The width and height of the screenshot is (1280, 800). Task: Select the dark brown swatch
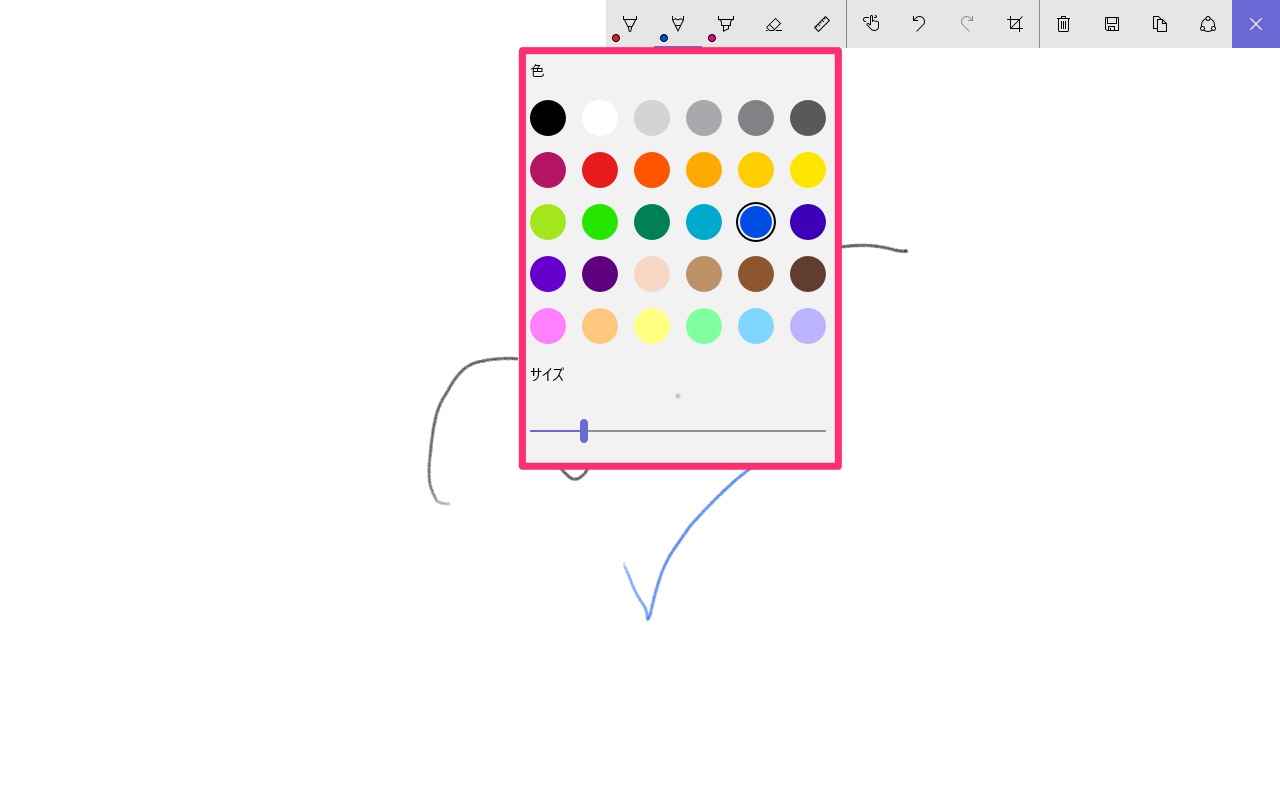pyautogui.click(x=808, y=274)
